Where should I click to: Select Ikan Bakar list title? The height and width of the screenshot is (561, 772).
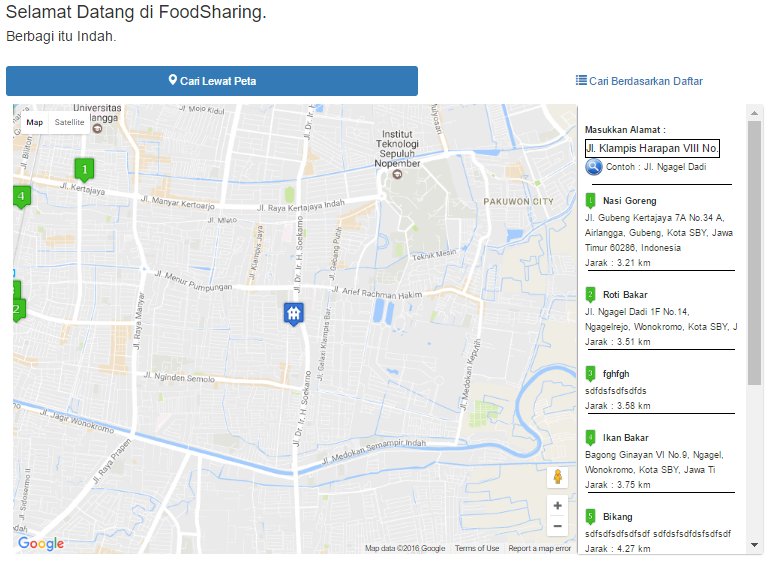click(x=626, y=438)
